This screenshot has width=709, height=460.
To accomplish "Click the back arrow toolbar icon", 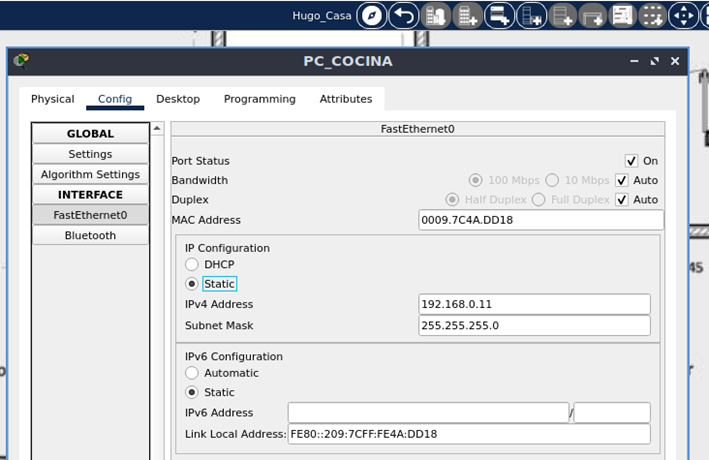I will pyautogui.click(x=403, y=15).
